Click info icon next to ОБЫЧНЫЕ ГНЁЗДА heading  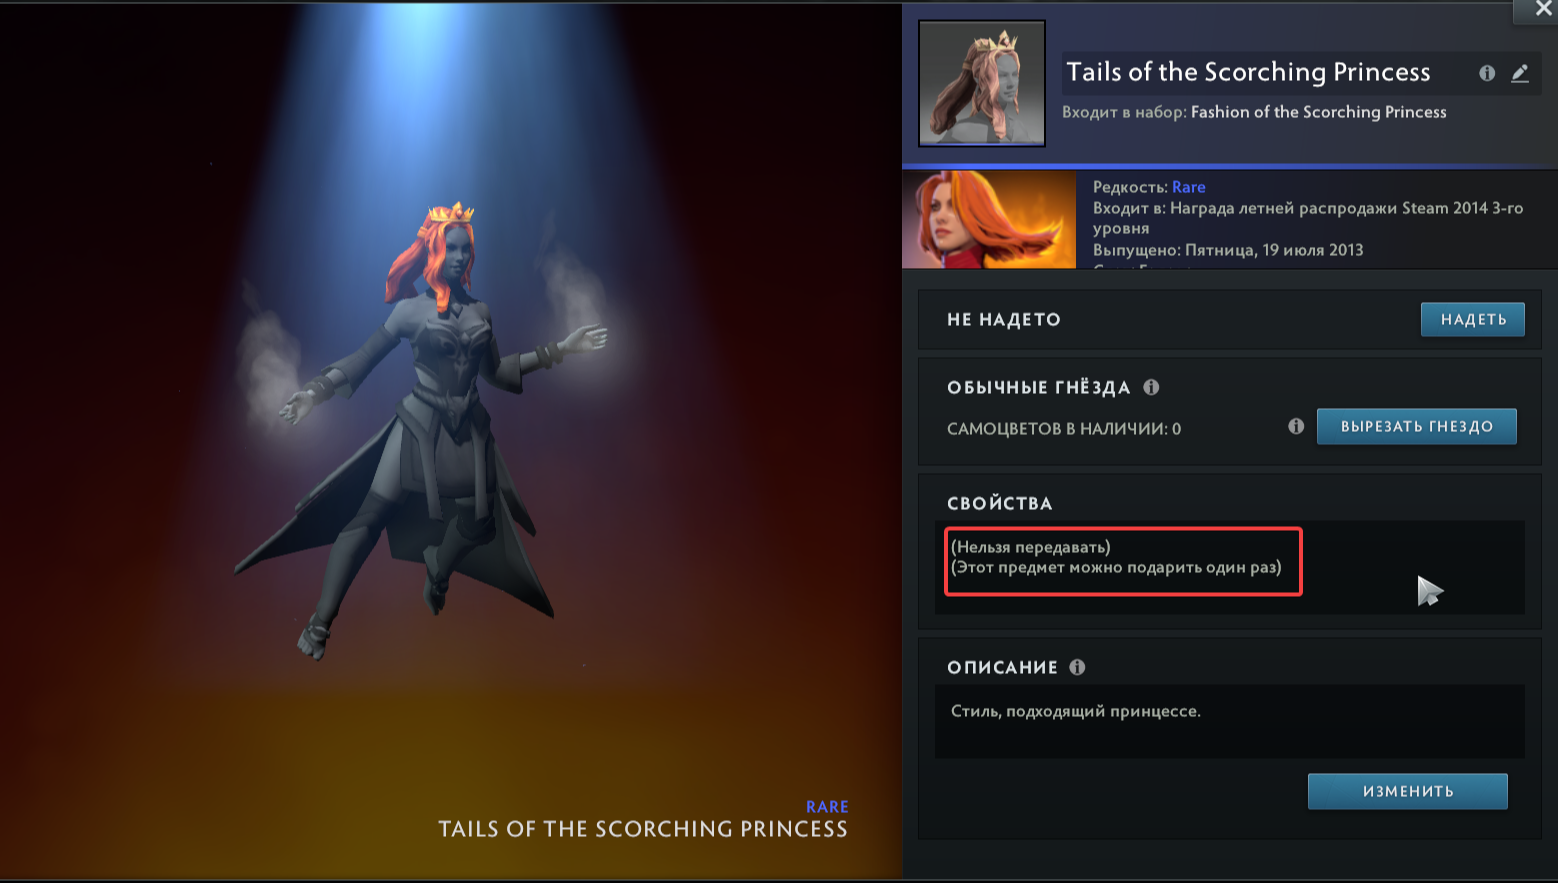click(x=1151, y=387)
